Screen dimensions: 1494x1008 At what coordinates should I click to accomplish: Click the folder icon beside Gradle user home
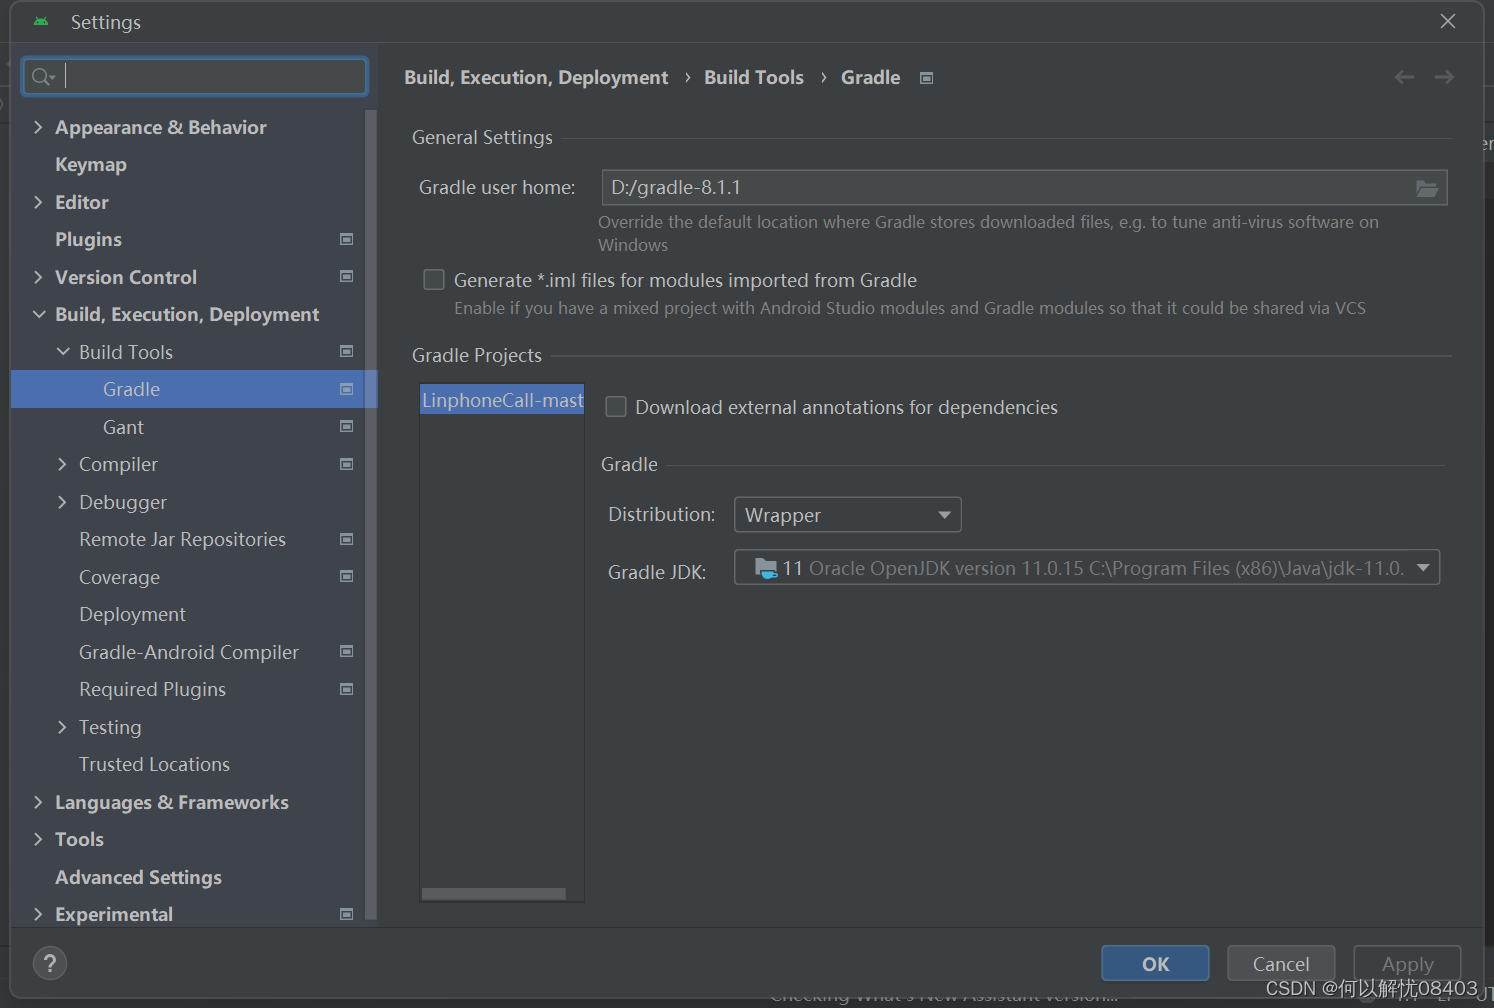tap(1427, 187)
